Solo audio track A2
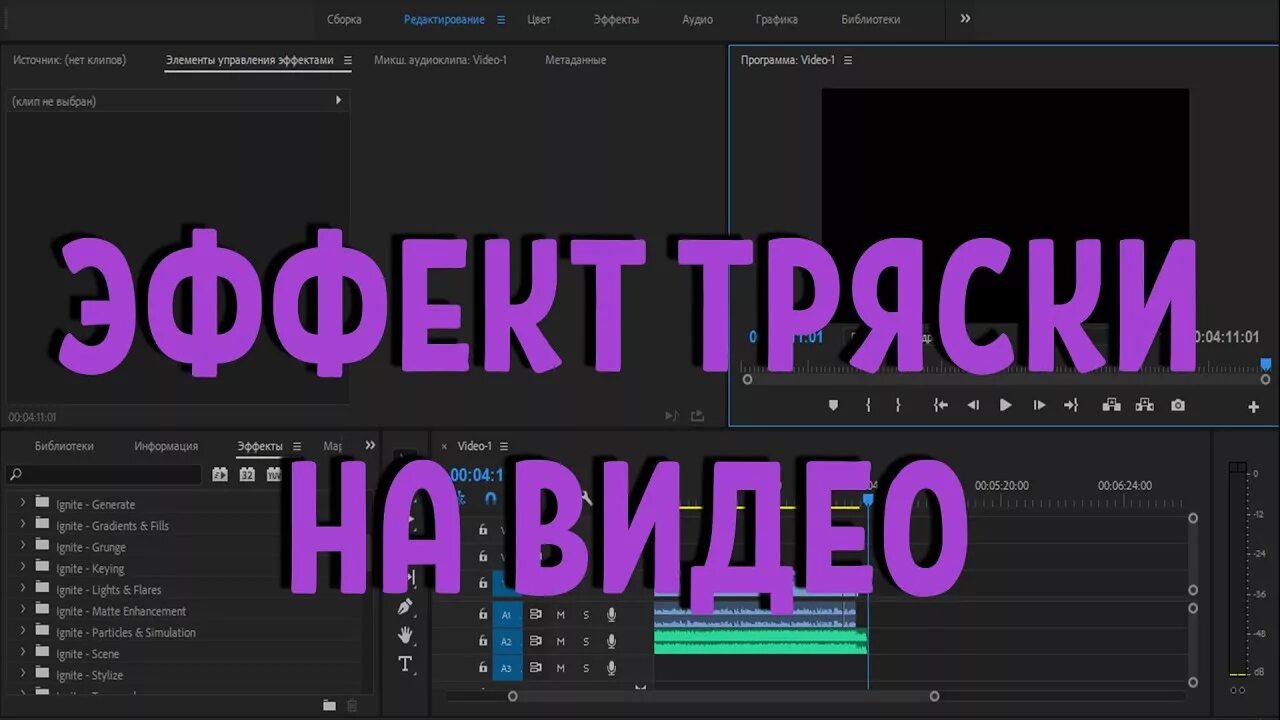The height and width of the screenshot is (720, 1280). click(x=586, y=642)
